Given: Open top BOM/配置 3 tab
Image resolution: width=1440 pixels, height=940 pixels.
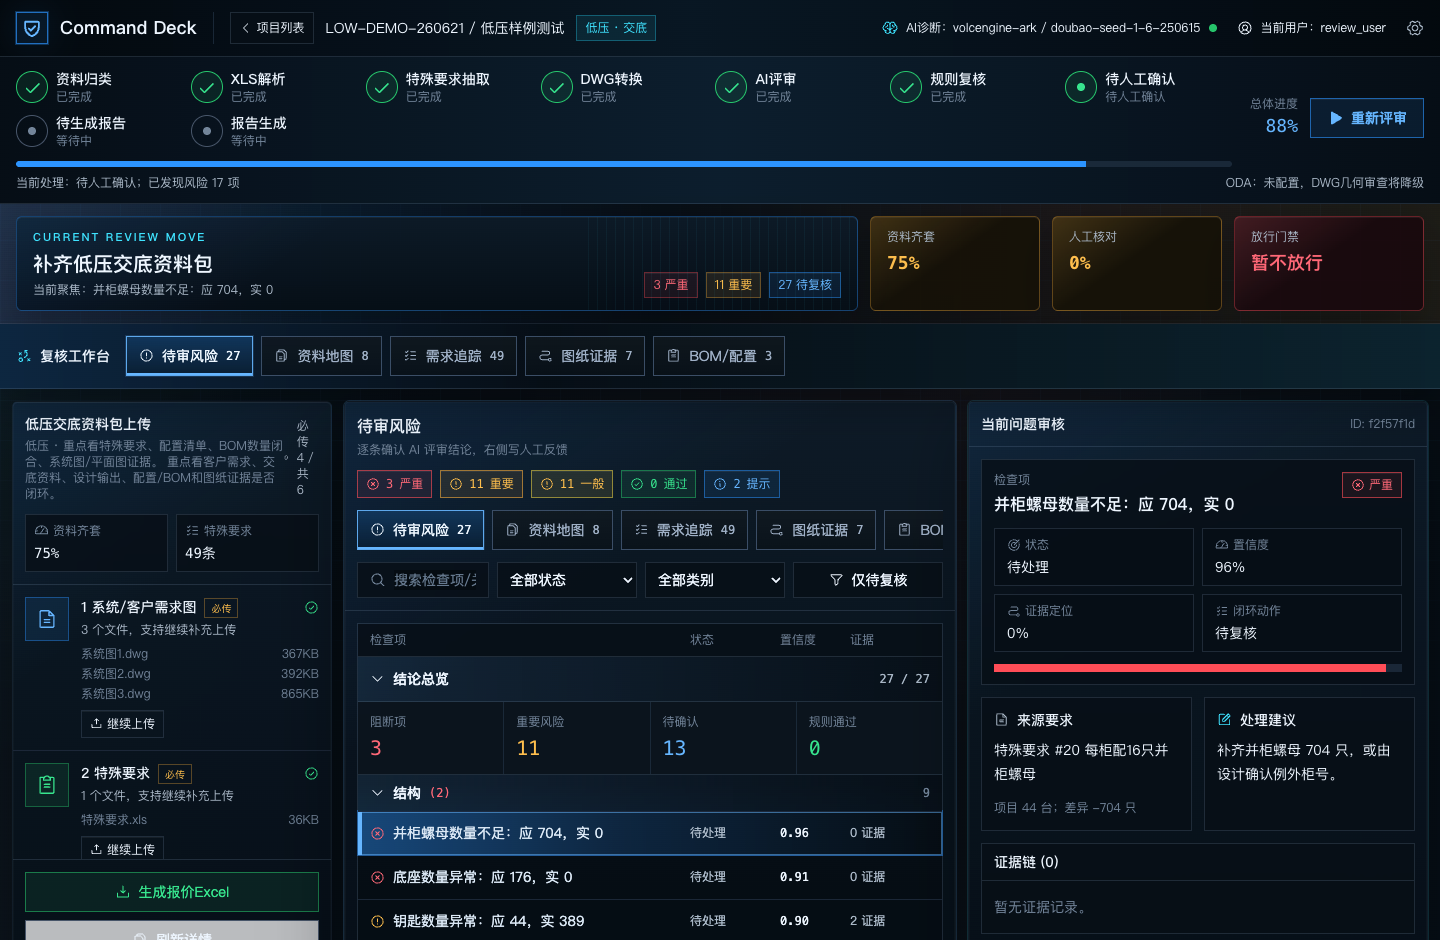Looking at the screenshot, I should coord(719,356).
